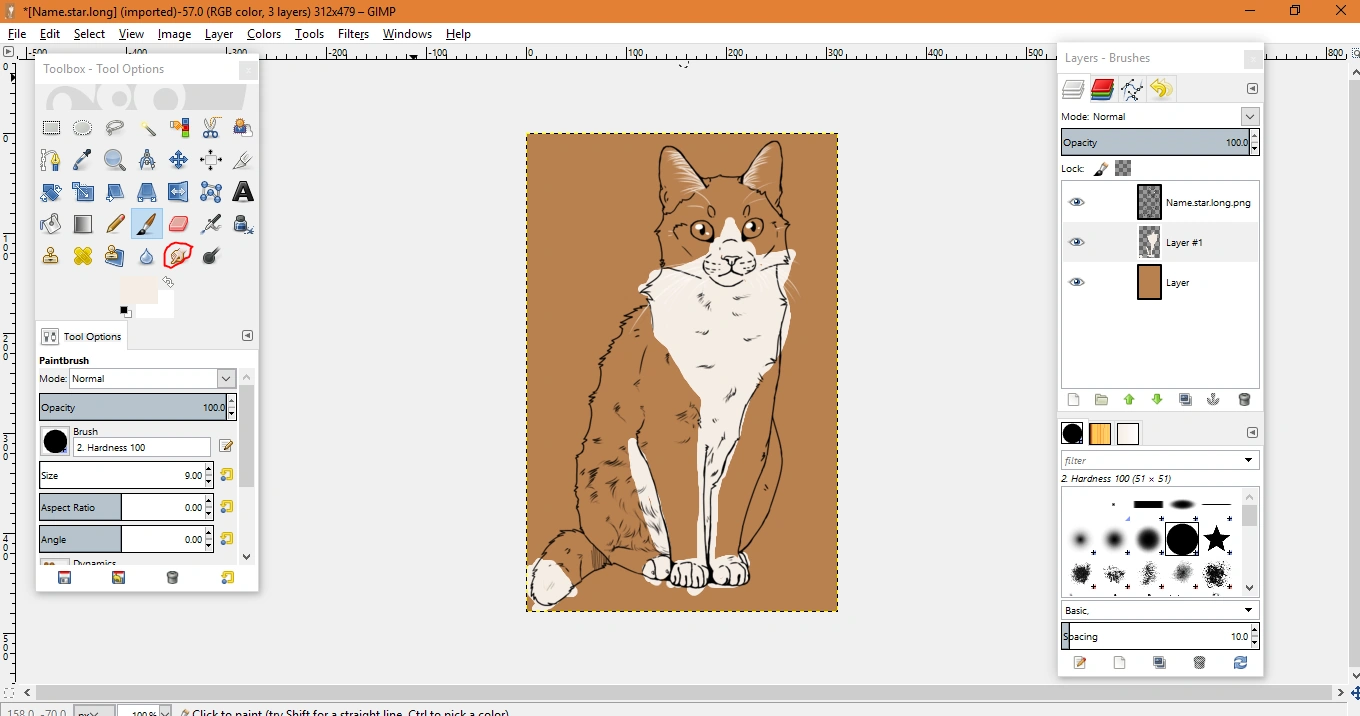Select the Eraser tool
Image resolution: width=1360 pixels, height=716 pixels.
pos(179,224)
